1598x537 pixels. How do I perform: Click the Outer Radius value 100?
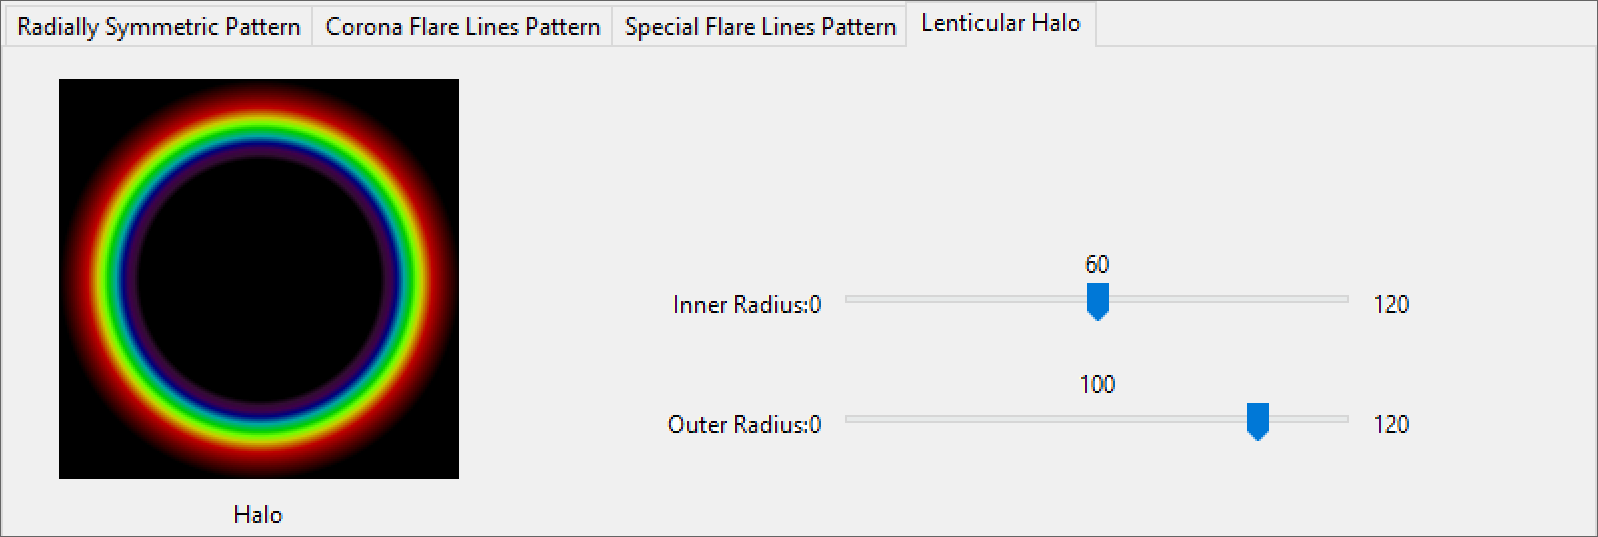point(1097,385)
